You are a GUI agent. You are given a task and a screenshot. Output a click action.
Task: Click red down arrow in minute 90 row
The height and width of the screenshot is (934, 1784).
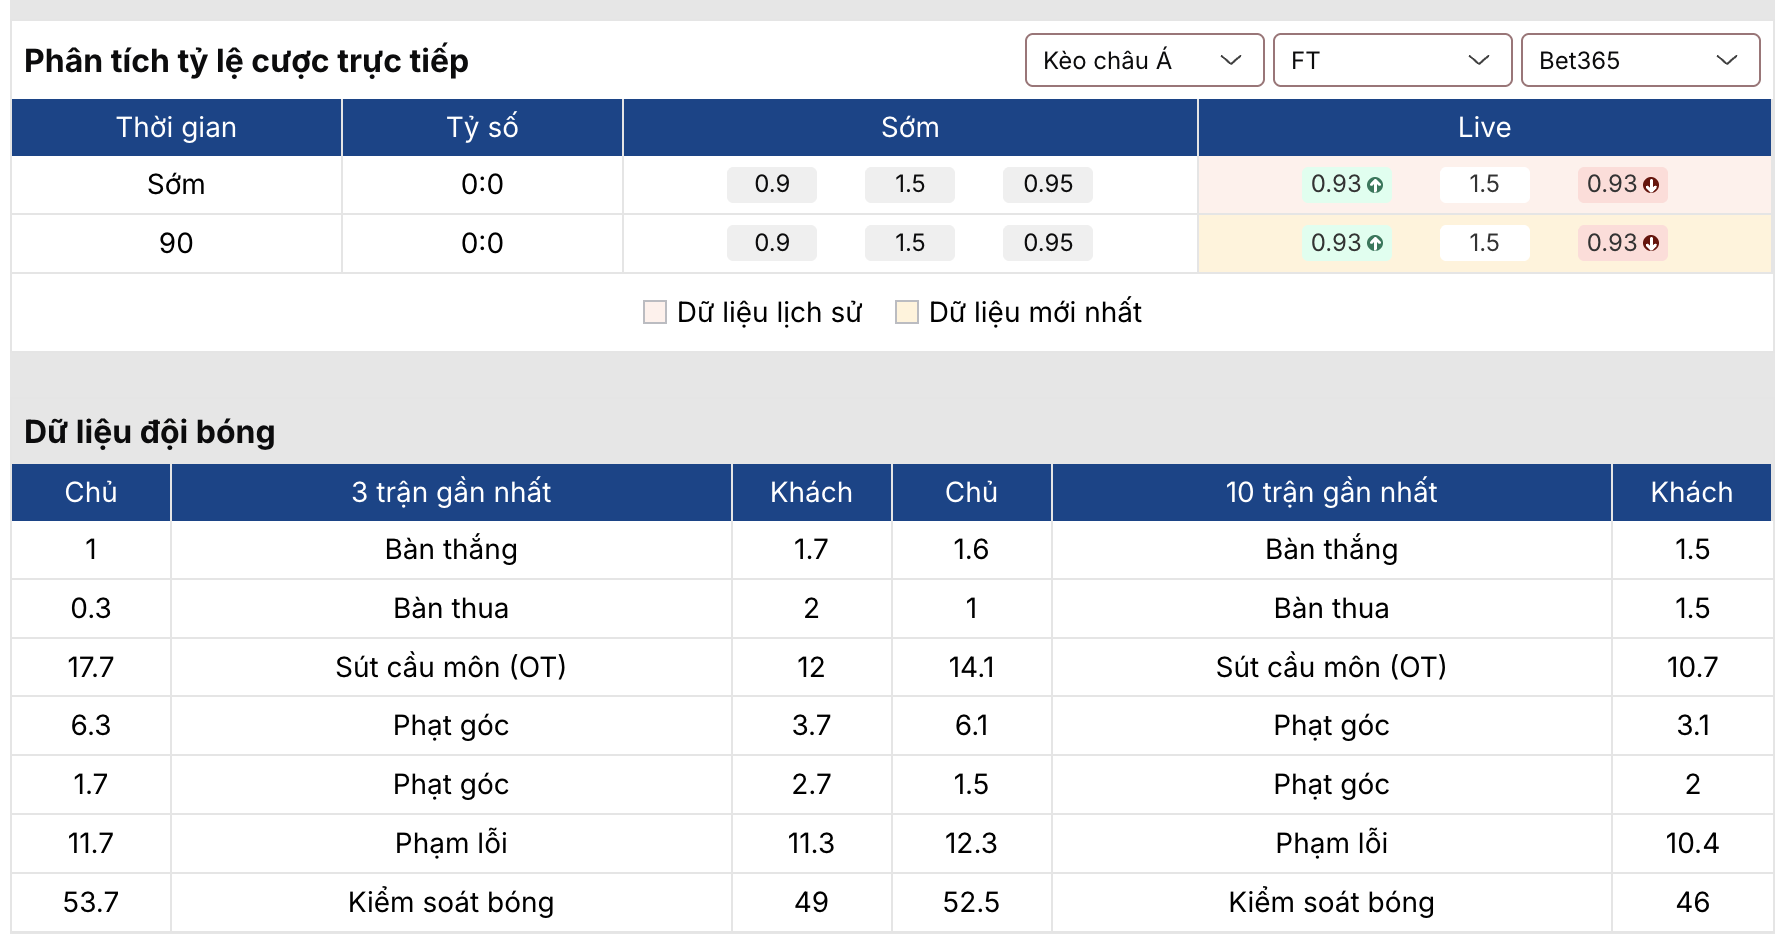1651,243
